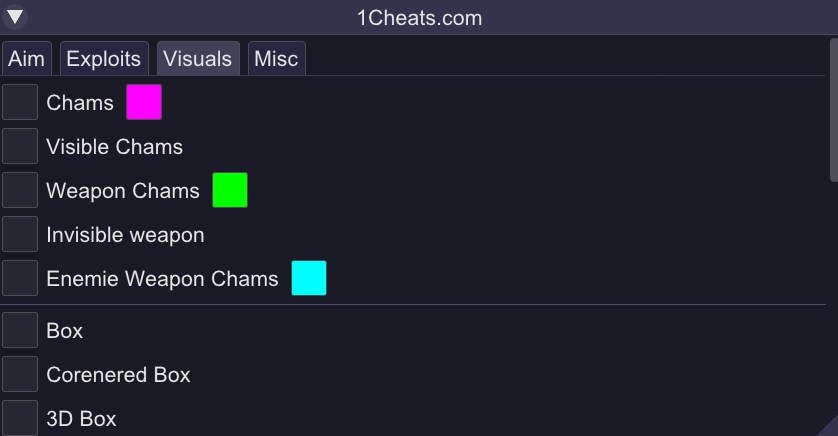Toggle the Visible Chams checkbox
Viewport: 838px width, 436px height.
point(20,146)
